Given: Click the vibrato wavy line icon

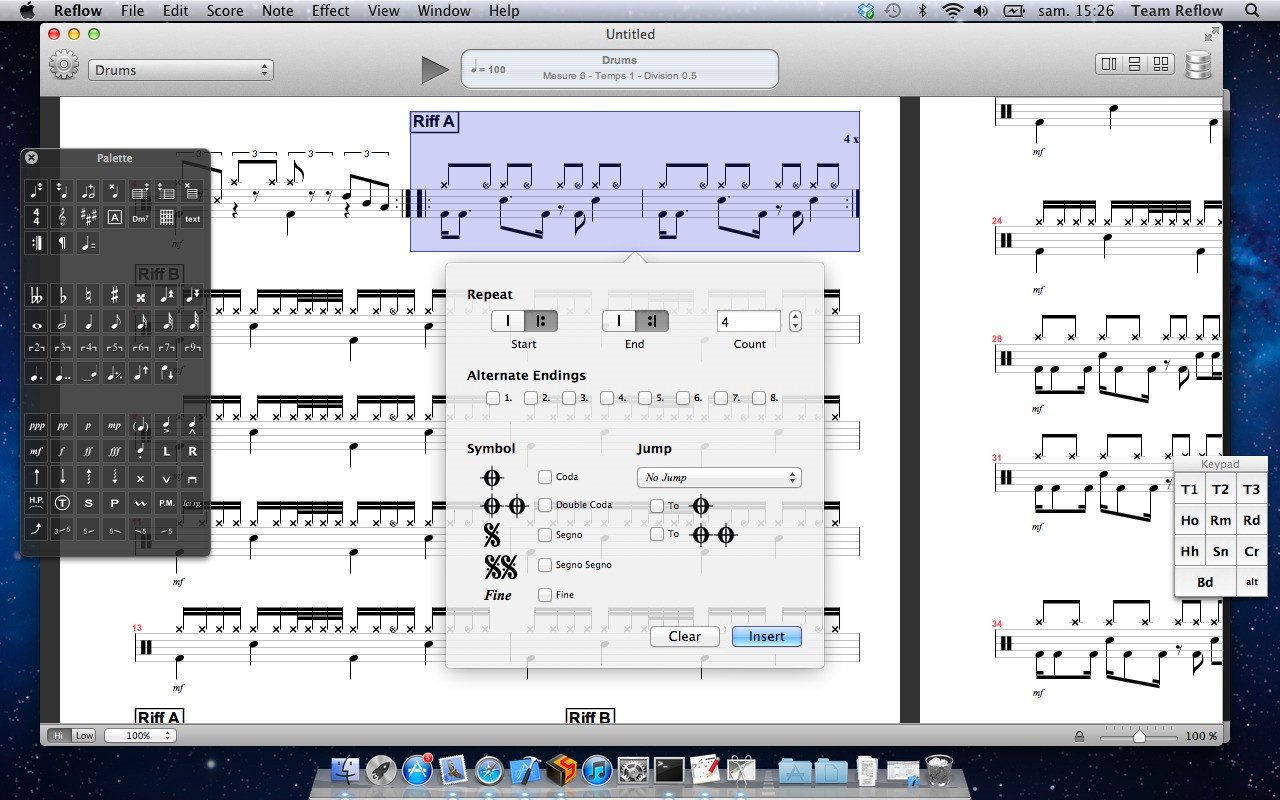Looking at the screenshot, I should tap(141, 502).
